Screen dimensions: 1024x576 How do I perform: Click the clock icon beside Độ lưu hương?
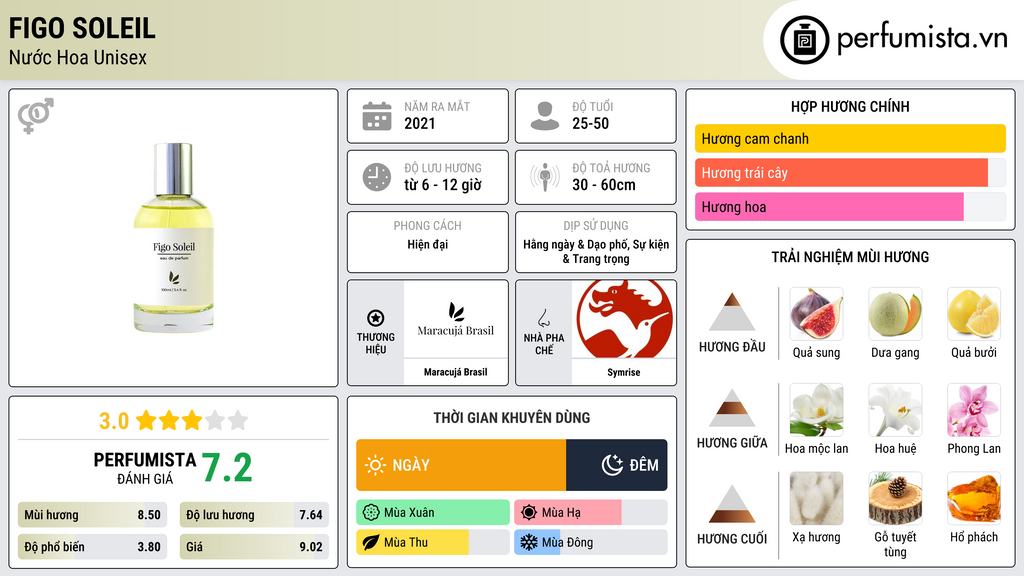pyautogui.click(x=377, y=177)
